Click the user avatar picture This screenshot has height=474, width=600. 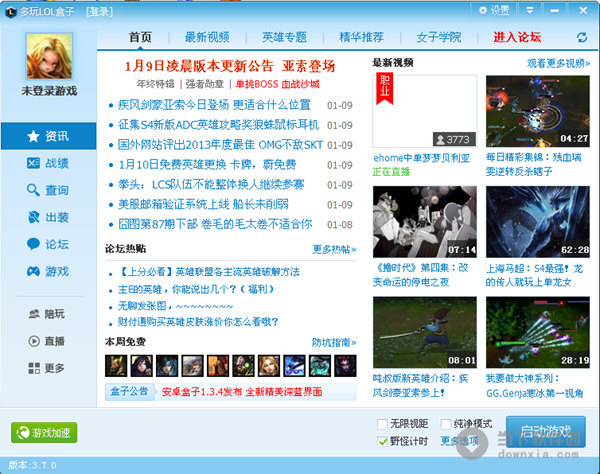(49, 56)
